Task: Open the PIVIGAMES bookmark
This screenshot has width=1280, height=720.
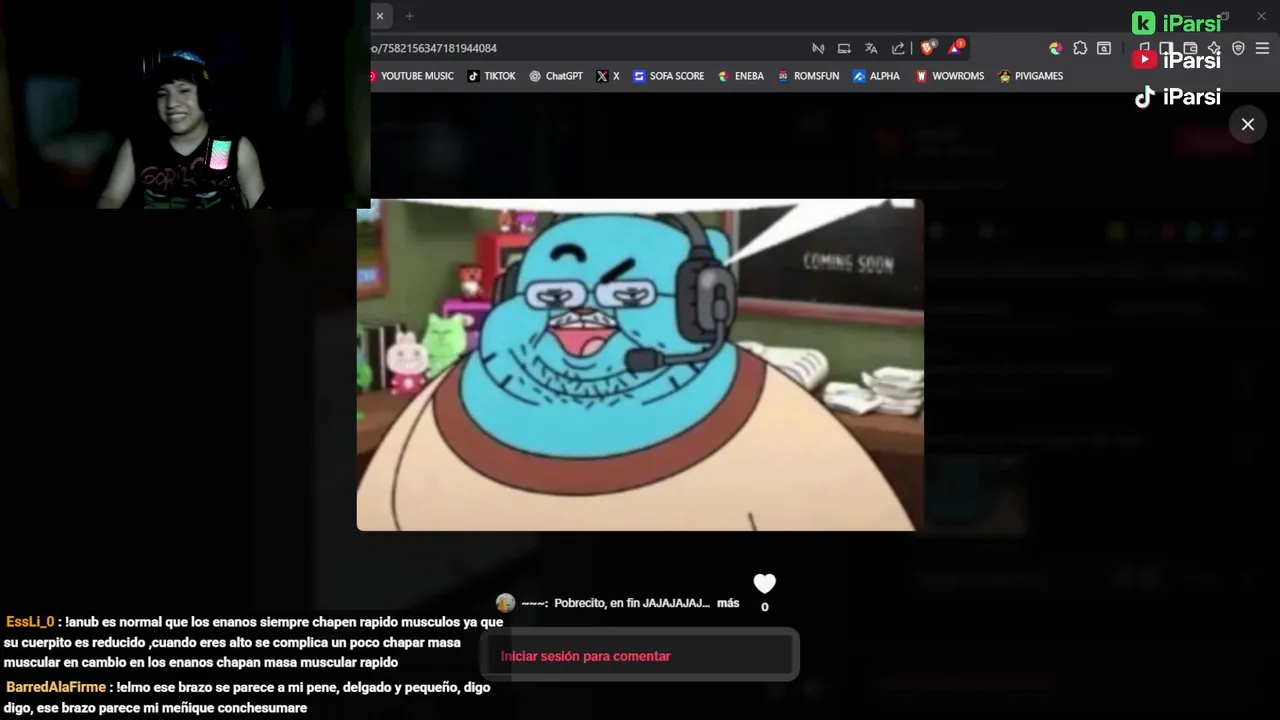Action: pos(1031,76)
